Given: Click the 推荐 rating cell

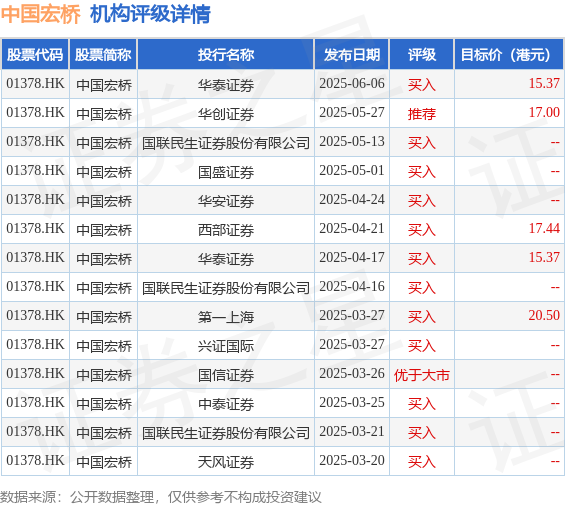Looking at the screenshot, I should (x=422, y=114).
